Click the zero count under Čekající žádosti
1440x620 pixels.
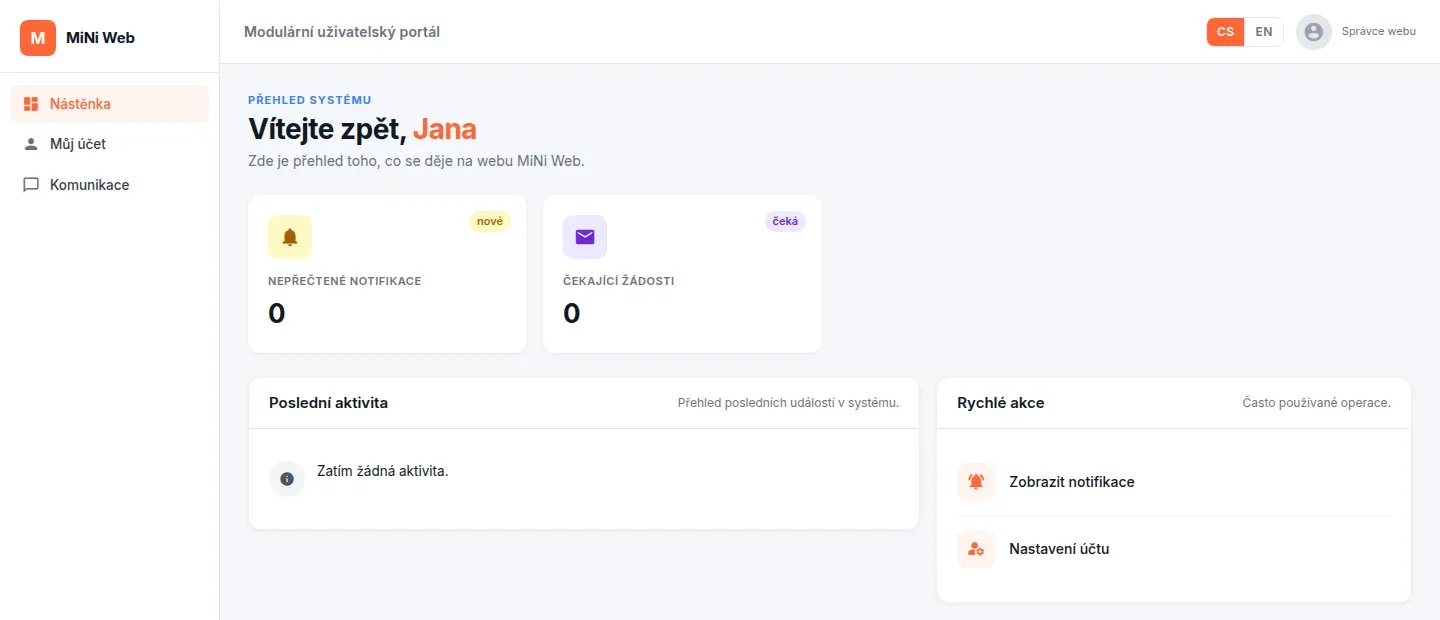pyautogui.click(x=572, y=314)
